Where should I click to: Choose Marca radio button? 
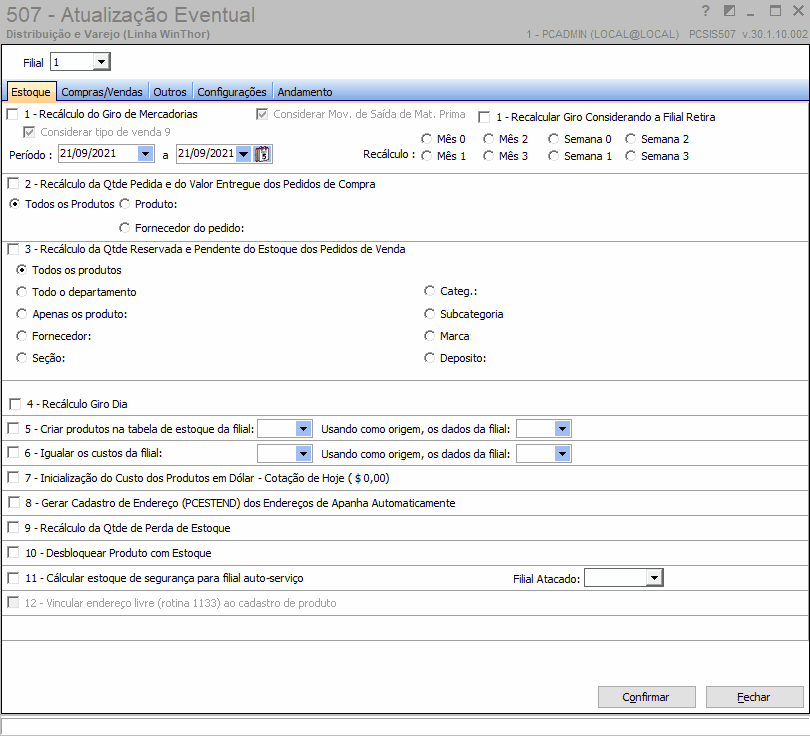point(430,336)
